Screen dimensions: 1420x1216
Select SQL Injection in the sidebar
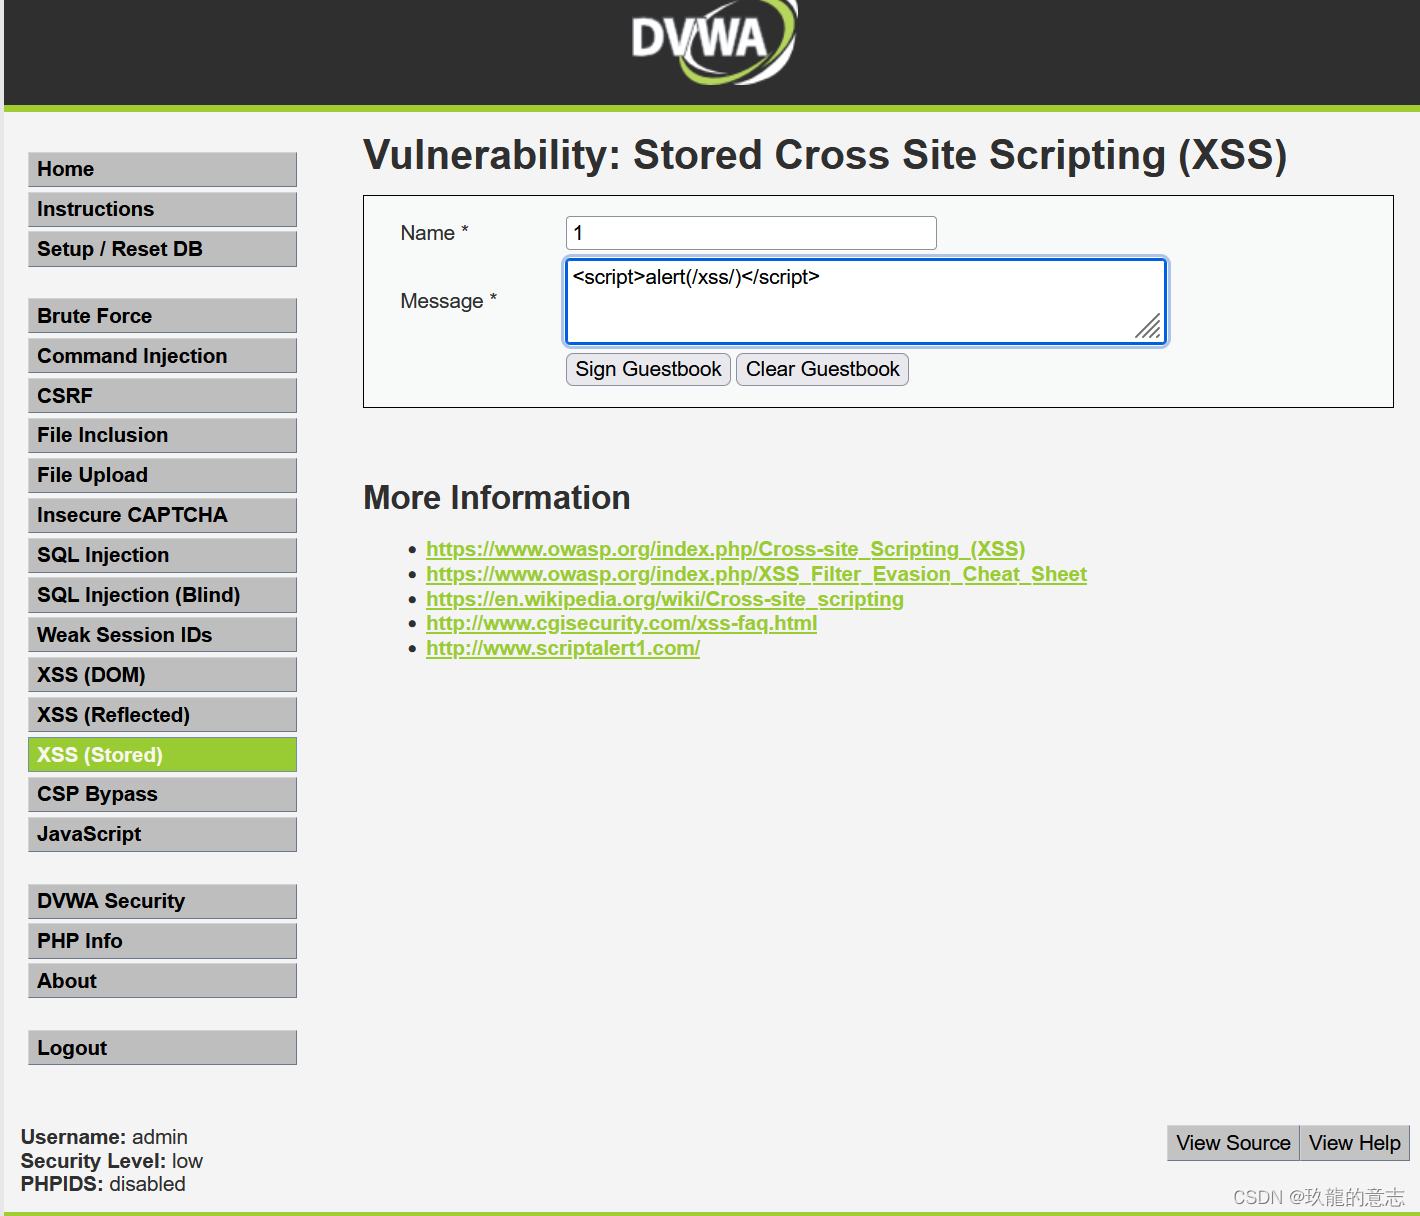tap(162, 555)
